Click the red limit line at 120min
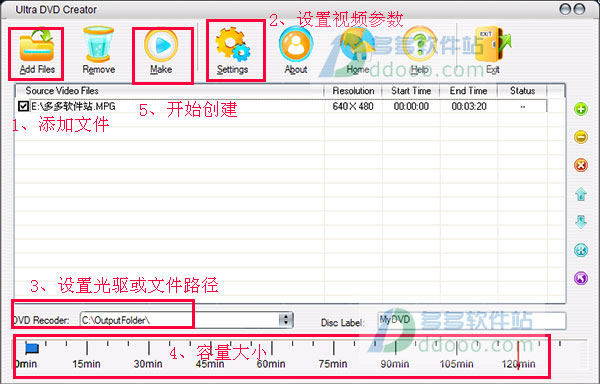Viewport: 600px width, 384px height. pyautogui.click(x=518, y=355)
